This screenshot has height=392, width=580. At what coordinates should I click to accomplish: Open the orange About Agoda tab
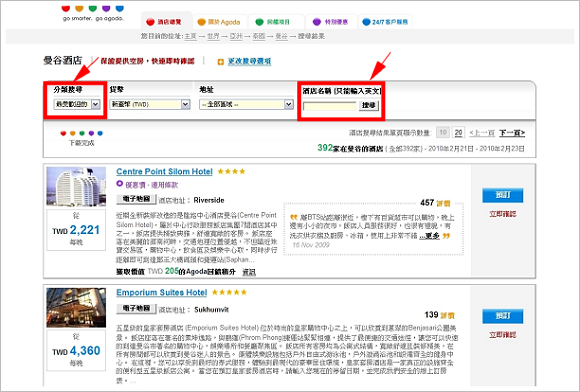click(x=219, y=22)
